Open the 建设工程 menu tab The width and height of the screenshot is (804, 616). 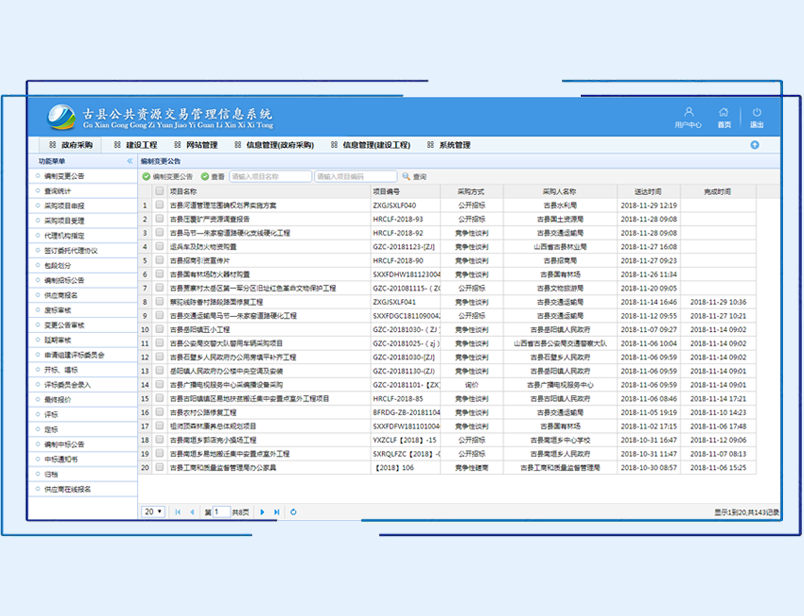coord(136,145)
